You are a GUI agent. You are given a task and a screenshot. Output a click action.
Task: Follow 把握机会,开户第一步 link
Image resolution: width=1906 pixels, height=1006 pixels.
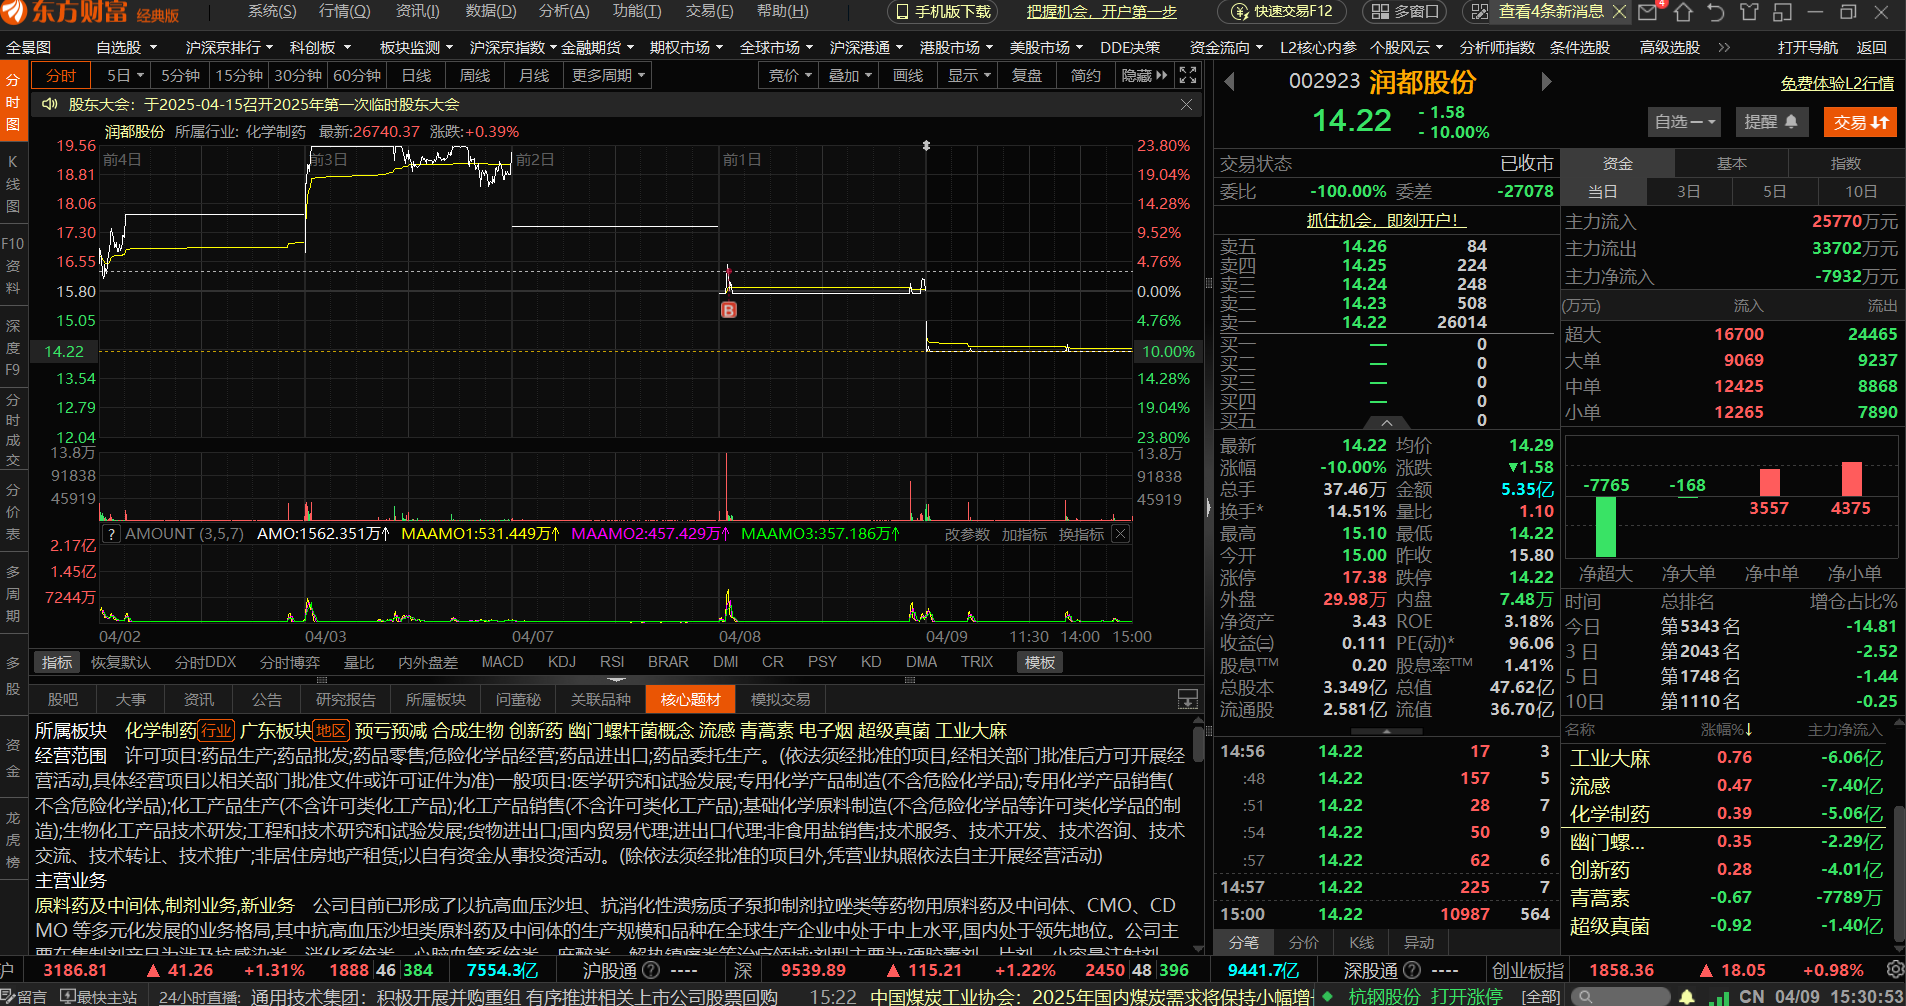point(1102,12)
